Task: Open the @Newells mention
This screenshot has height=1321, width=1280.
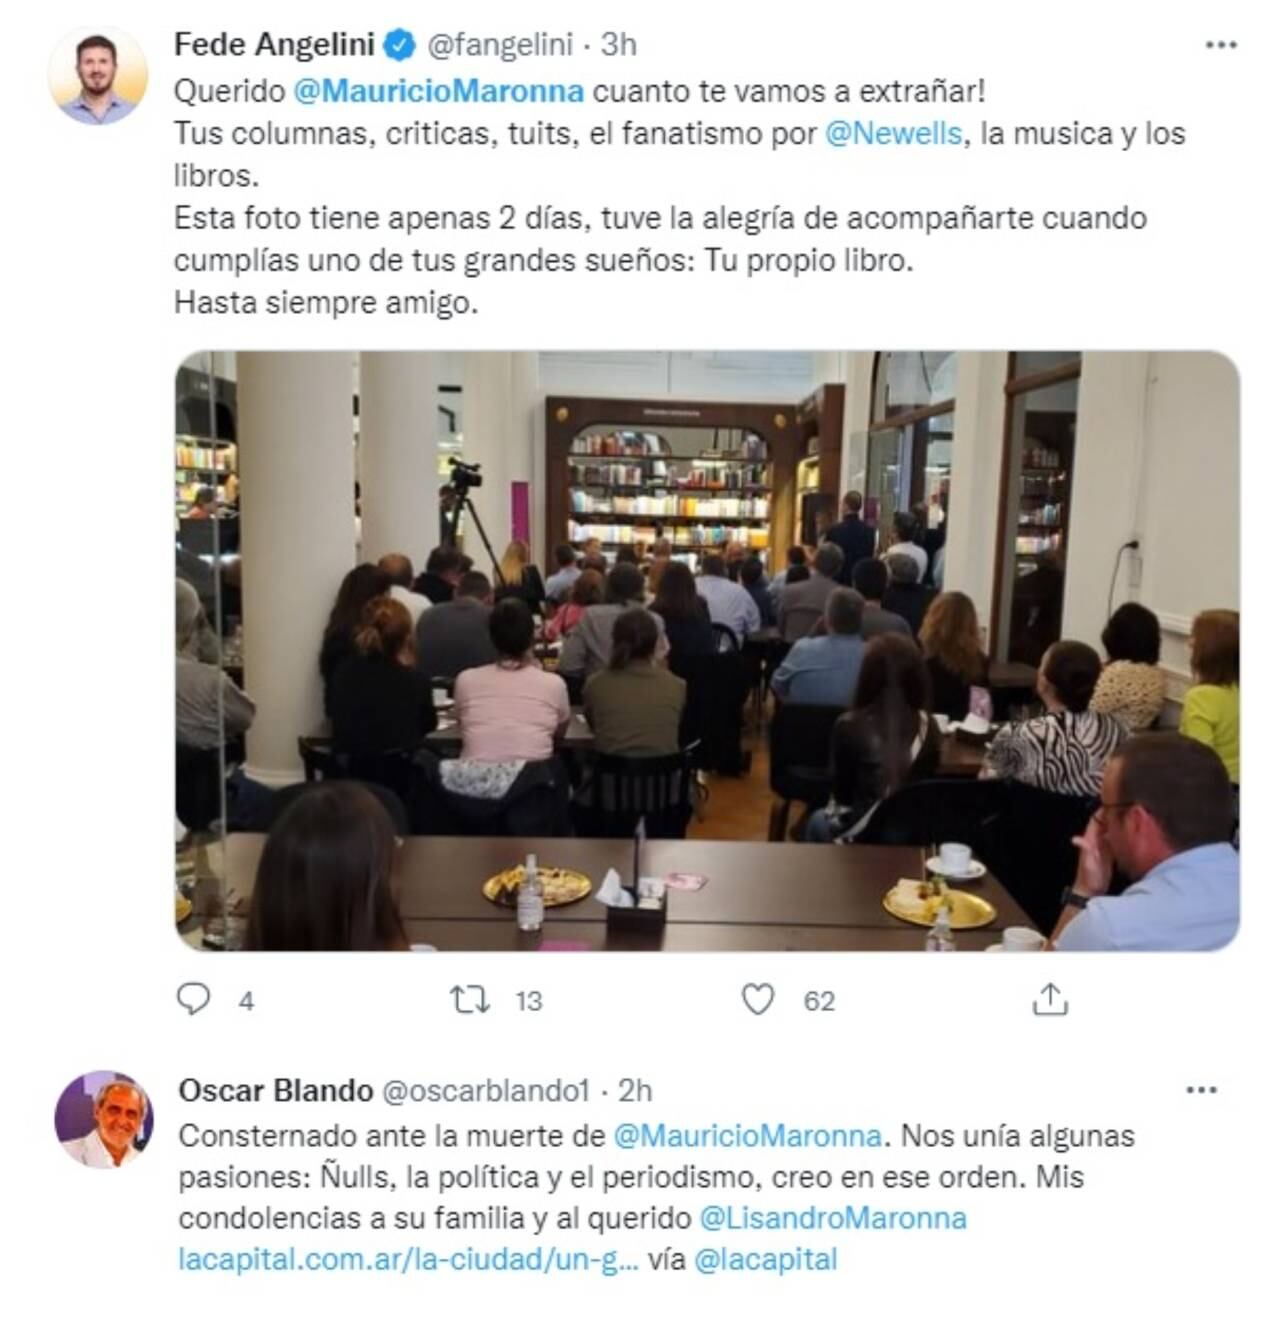Action: tap(894, 133)
